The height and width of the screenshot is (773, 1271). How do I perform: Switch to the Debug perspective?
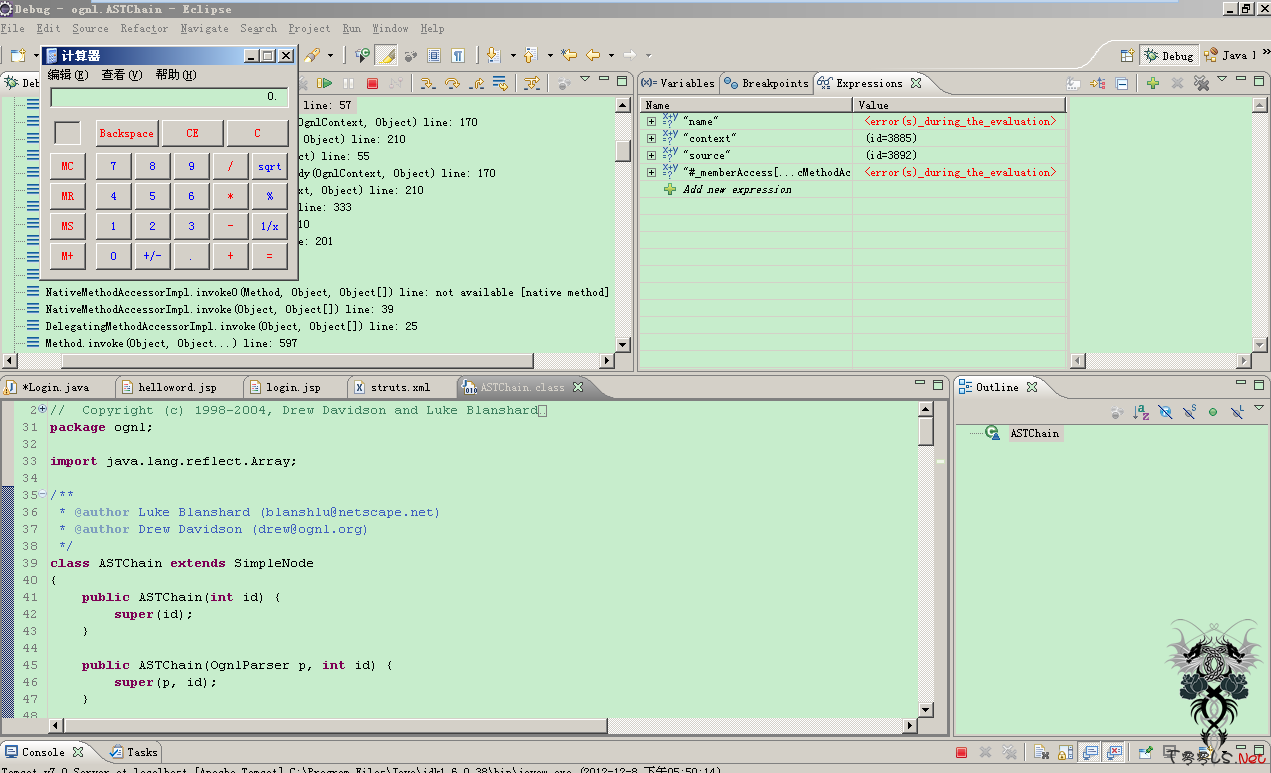1169,56
